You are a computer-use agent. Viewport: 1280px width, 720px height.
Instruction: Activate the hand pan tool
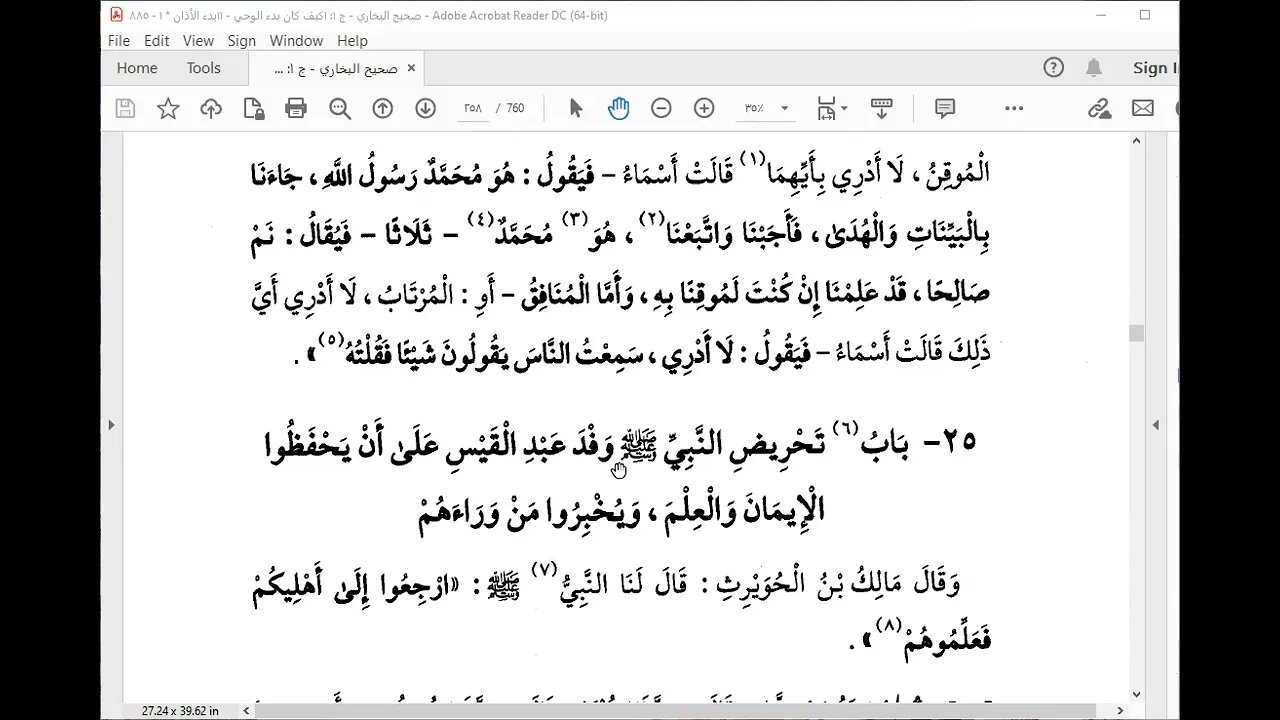pyautogui.click(x=618, y=108)
